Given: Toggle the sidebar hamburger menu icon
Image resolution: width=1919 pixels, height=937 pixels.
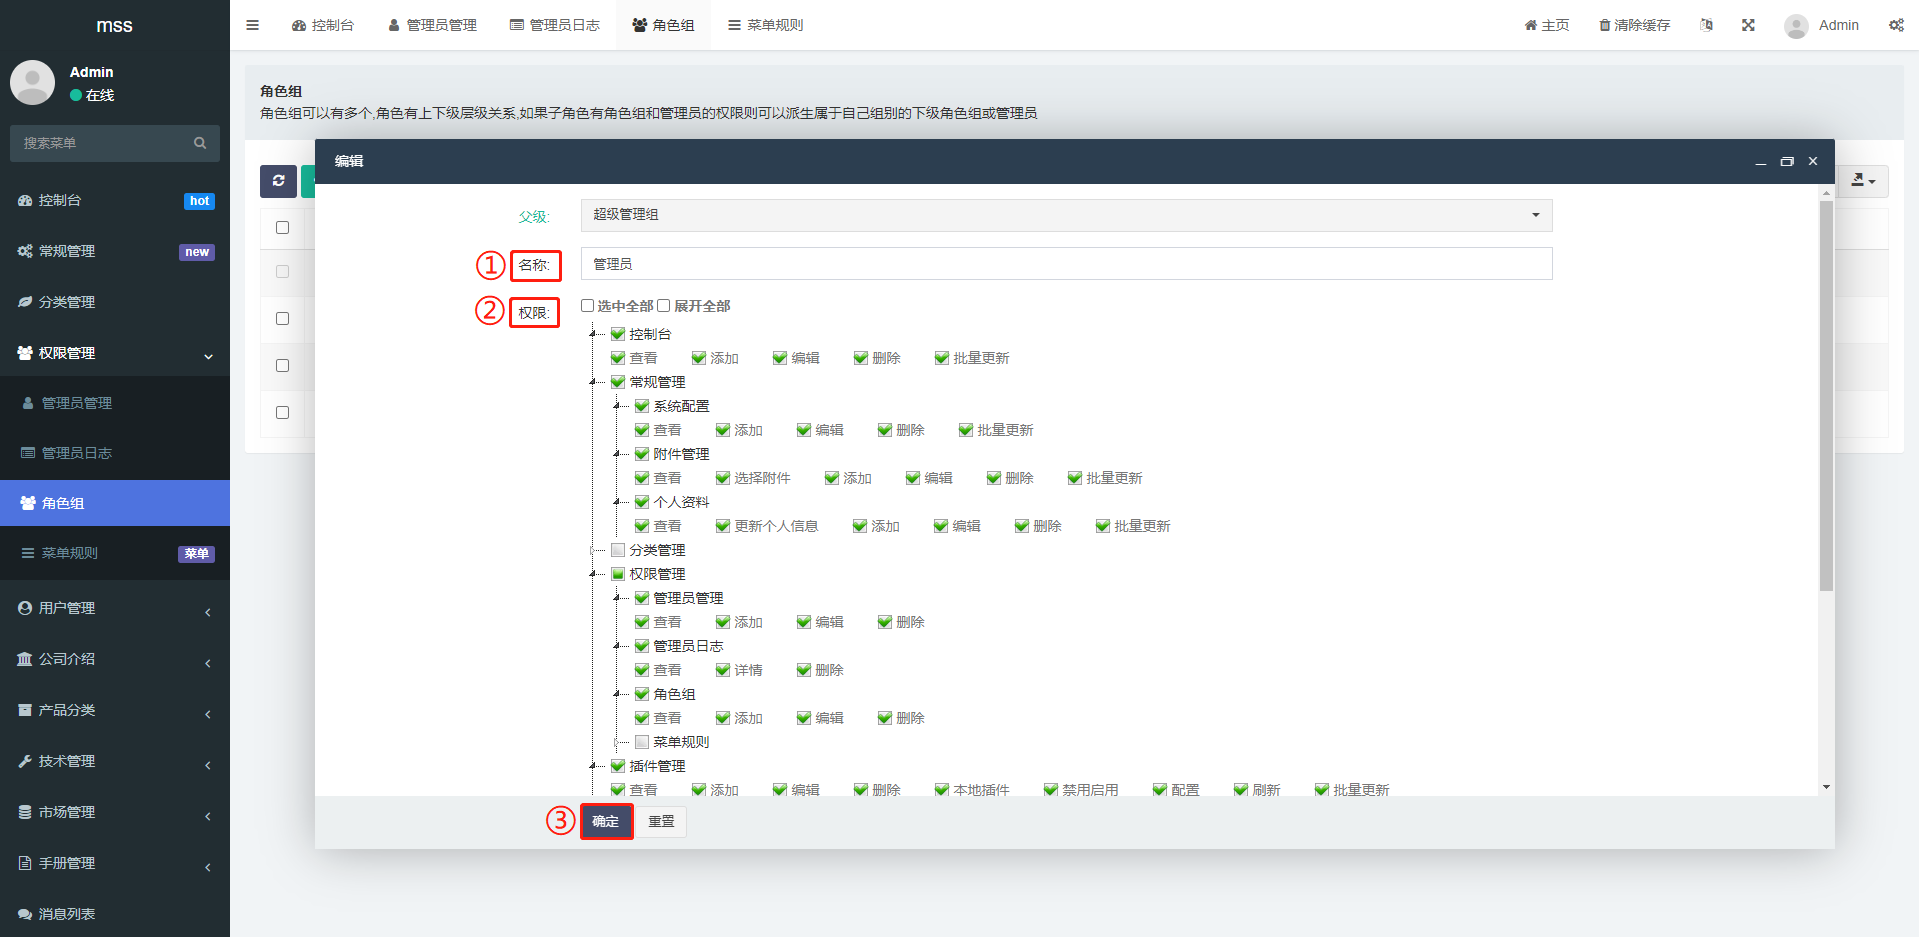Looking at the screenshot, I should tap(253, 25).
